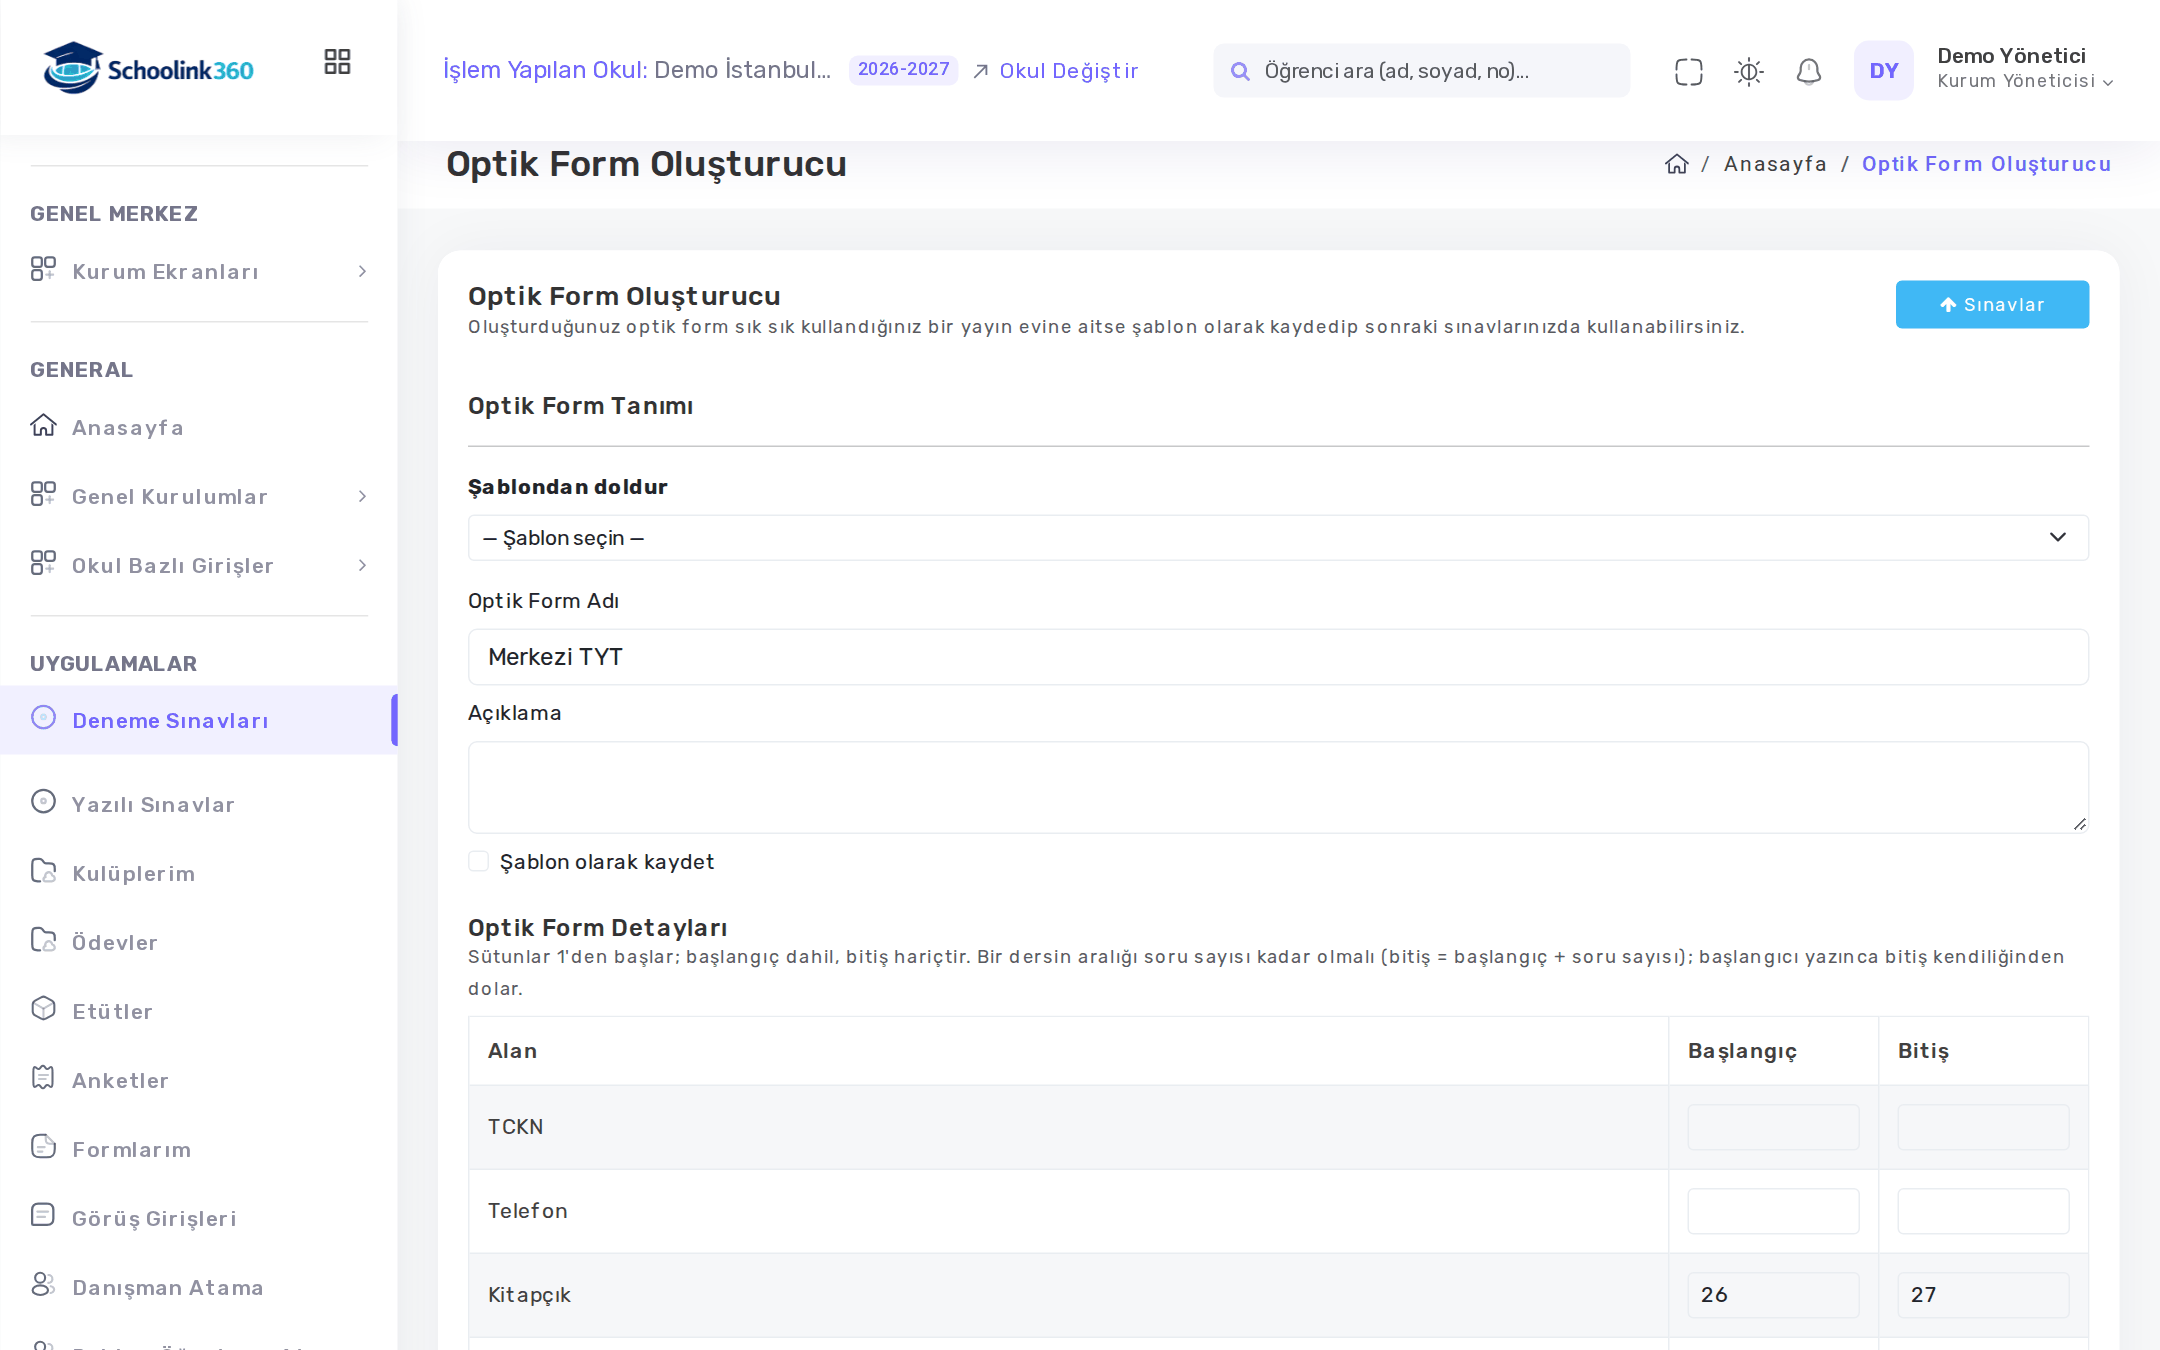The width and height of the screenshot is (2160, 1350).
Task: Expand Okul Bazlı Girişler submenu
Action: click(199, 566)
